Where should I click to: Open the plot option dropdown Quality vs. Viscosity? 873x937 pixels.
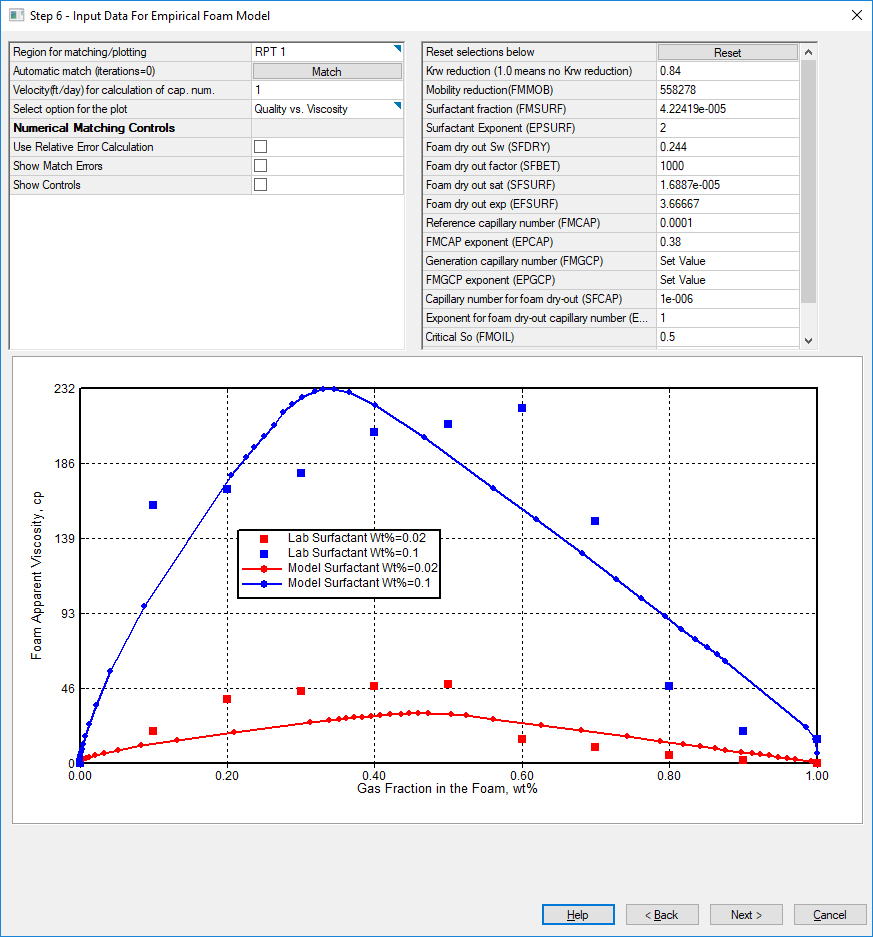[326, 109]
